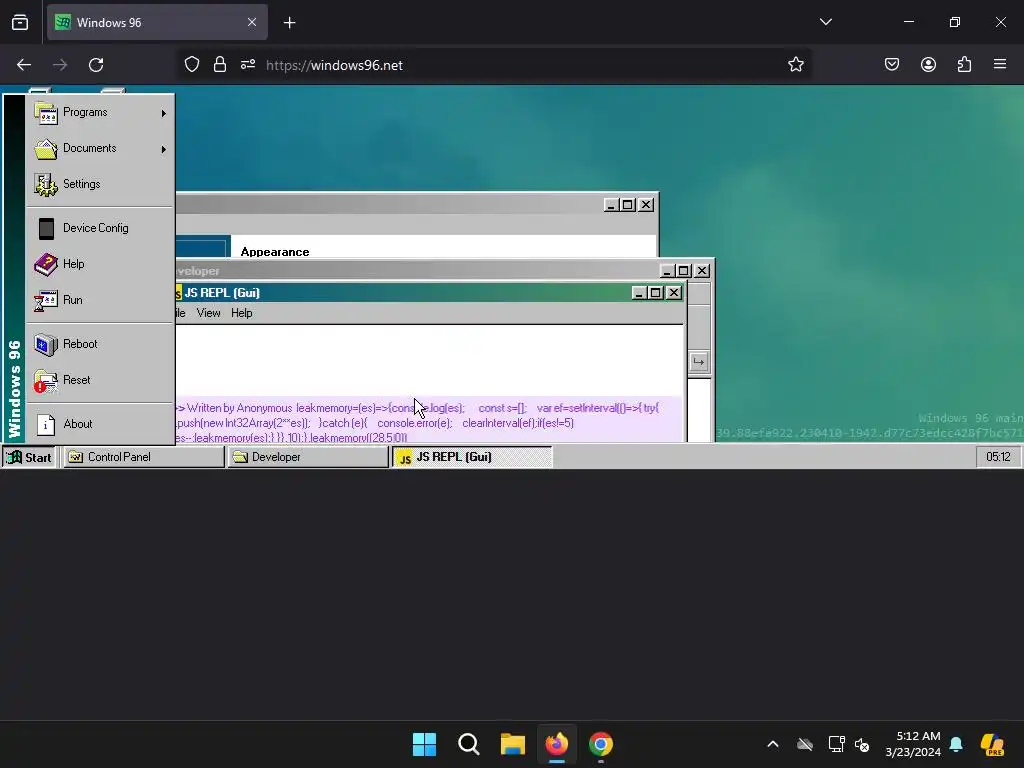Click the Appearance heading in Control Panel
Viewport: 1024px width, 768px height.
click(275, 252)
